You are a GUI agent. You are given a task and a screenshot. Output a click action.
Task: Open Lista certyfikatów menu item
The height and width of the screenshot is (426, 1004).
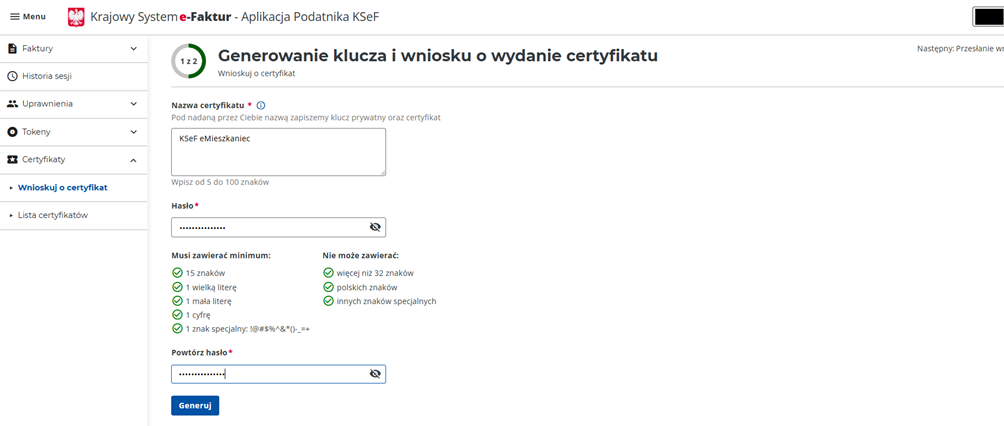click(53, 215)
